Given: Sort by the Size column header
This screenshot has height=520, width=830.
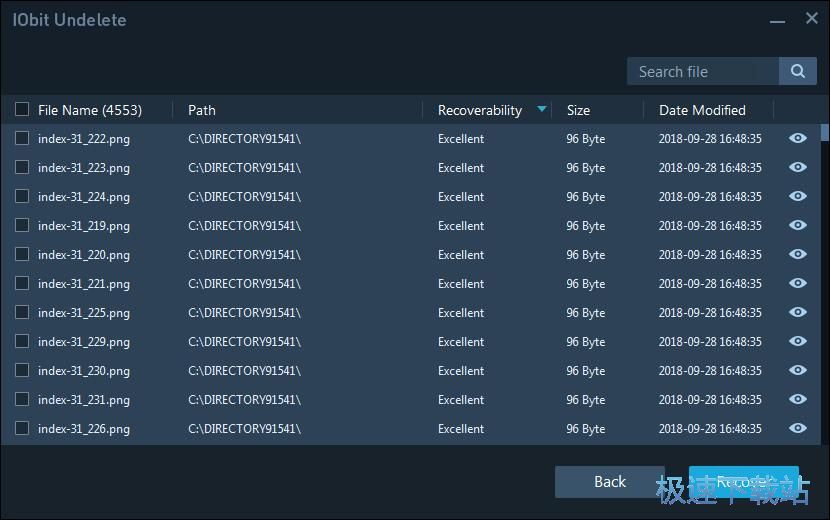Looking at the screenshot, I should (578, 110).
